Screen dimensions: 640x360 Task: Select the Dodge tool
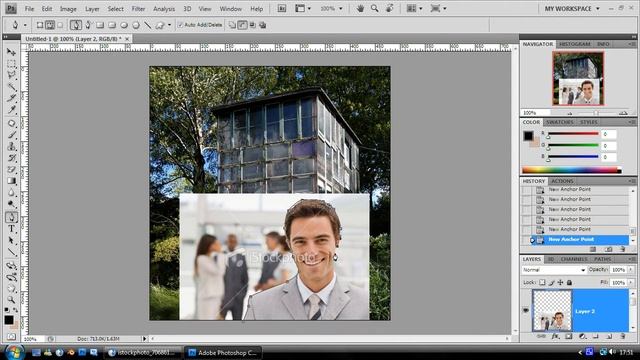[x=11, y=203]
